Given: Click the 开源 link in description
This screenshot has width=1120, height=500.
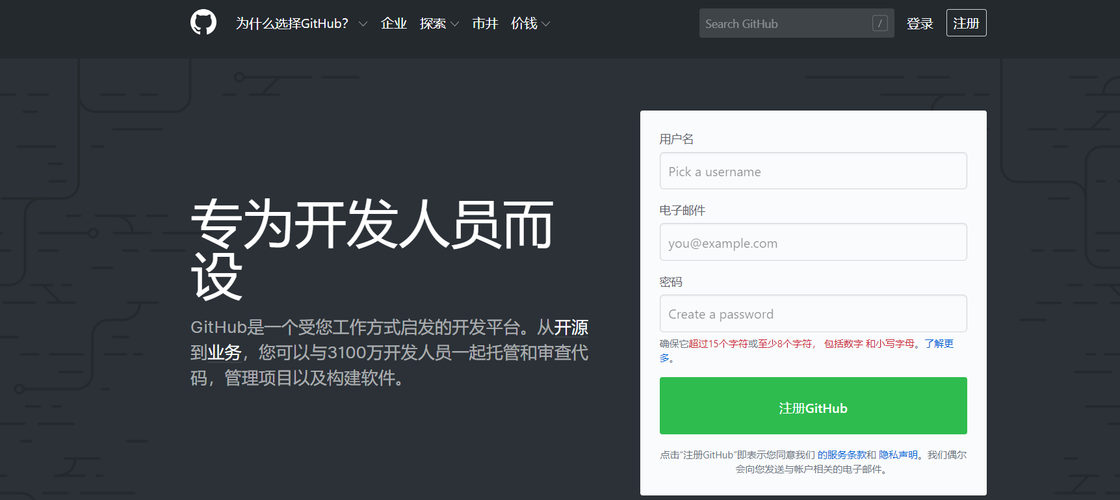Looking at the screenshot, I should pos(571,328).
